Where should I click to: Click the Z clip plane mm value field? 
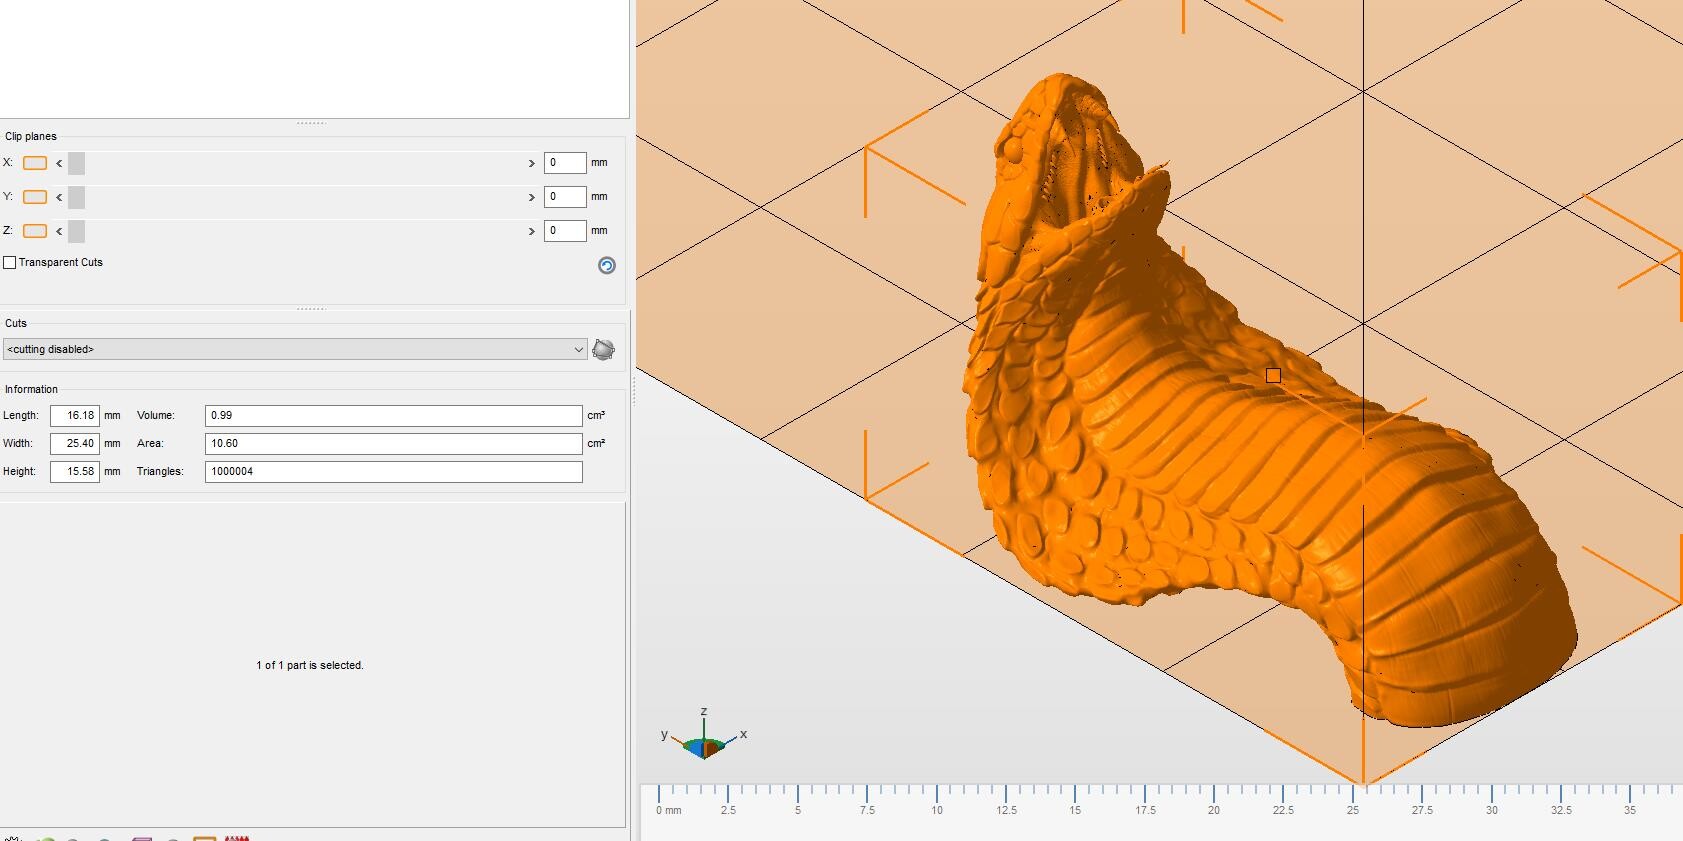(x=565, y=231)
